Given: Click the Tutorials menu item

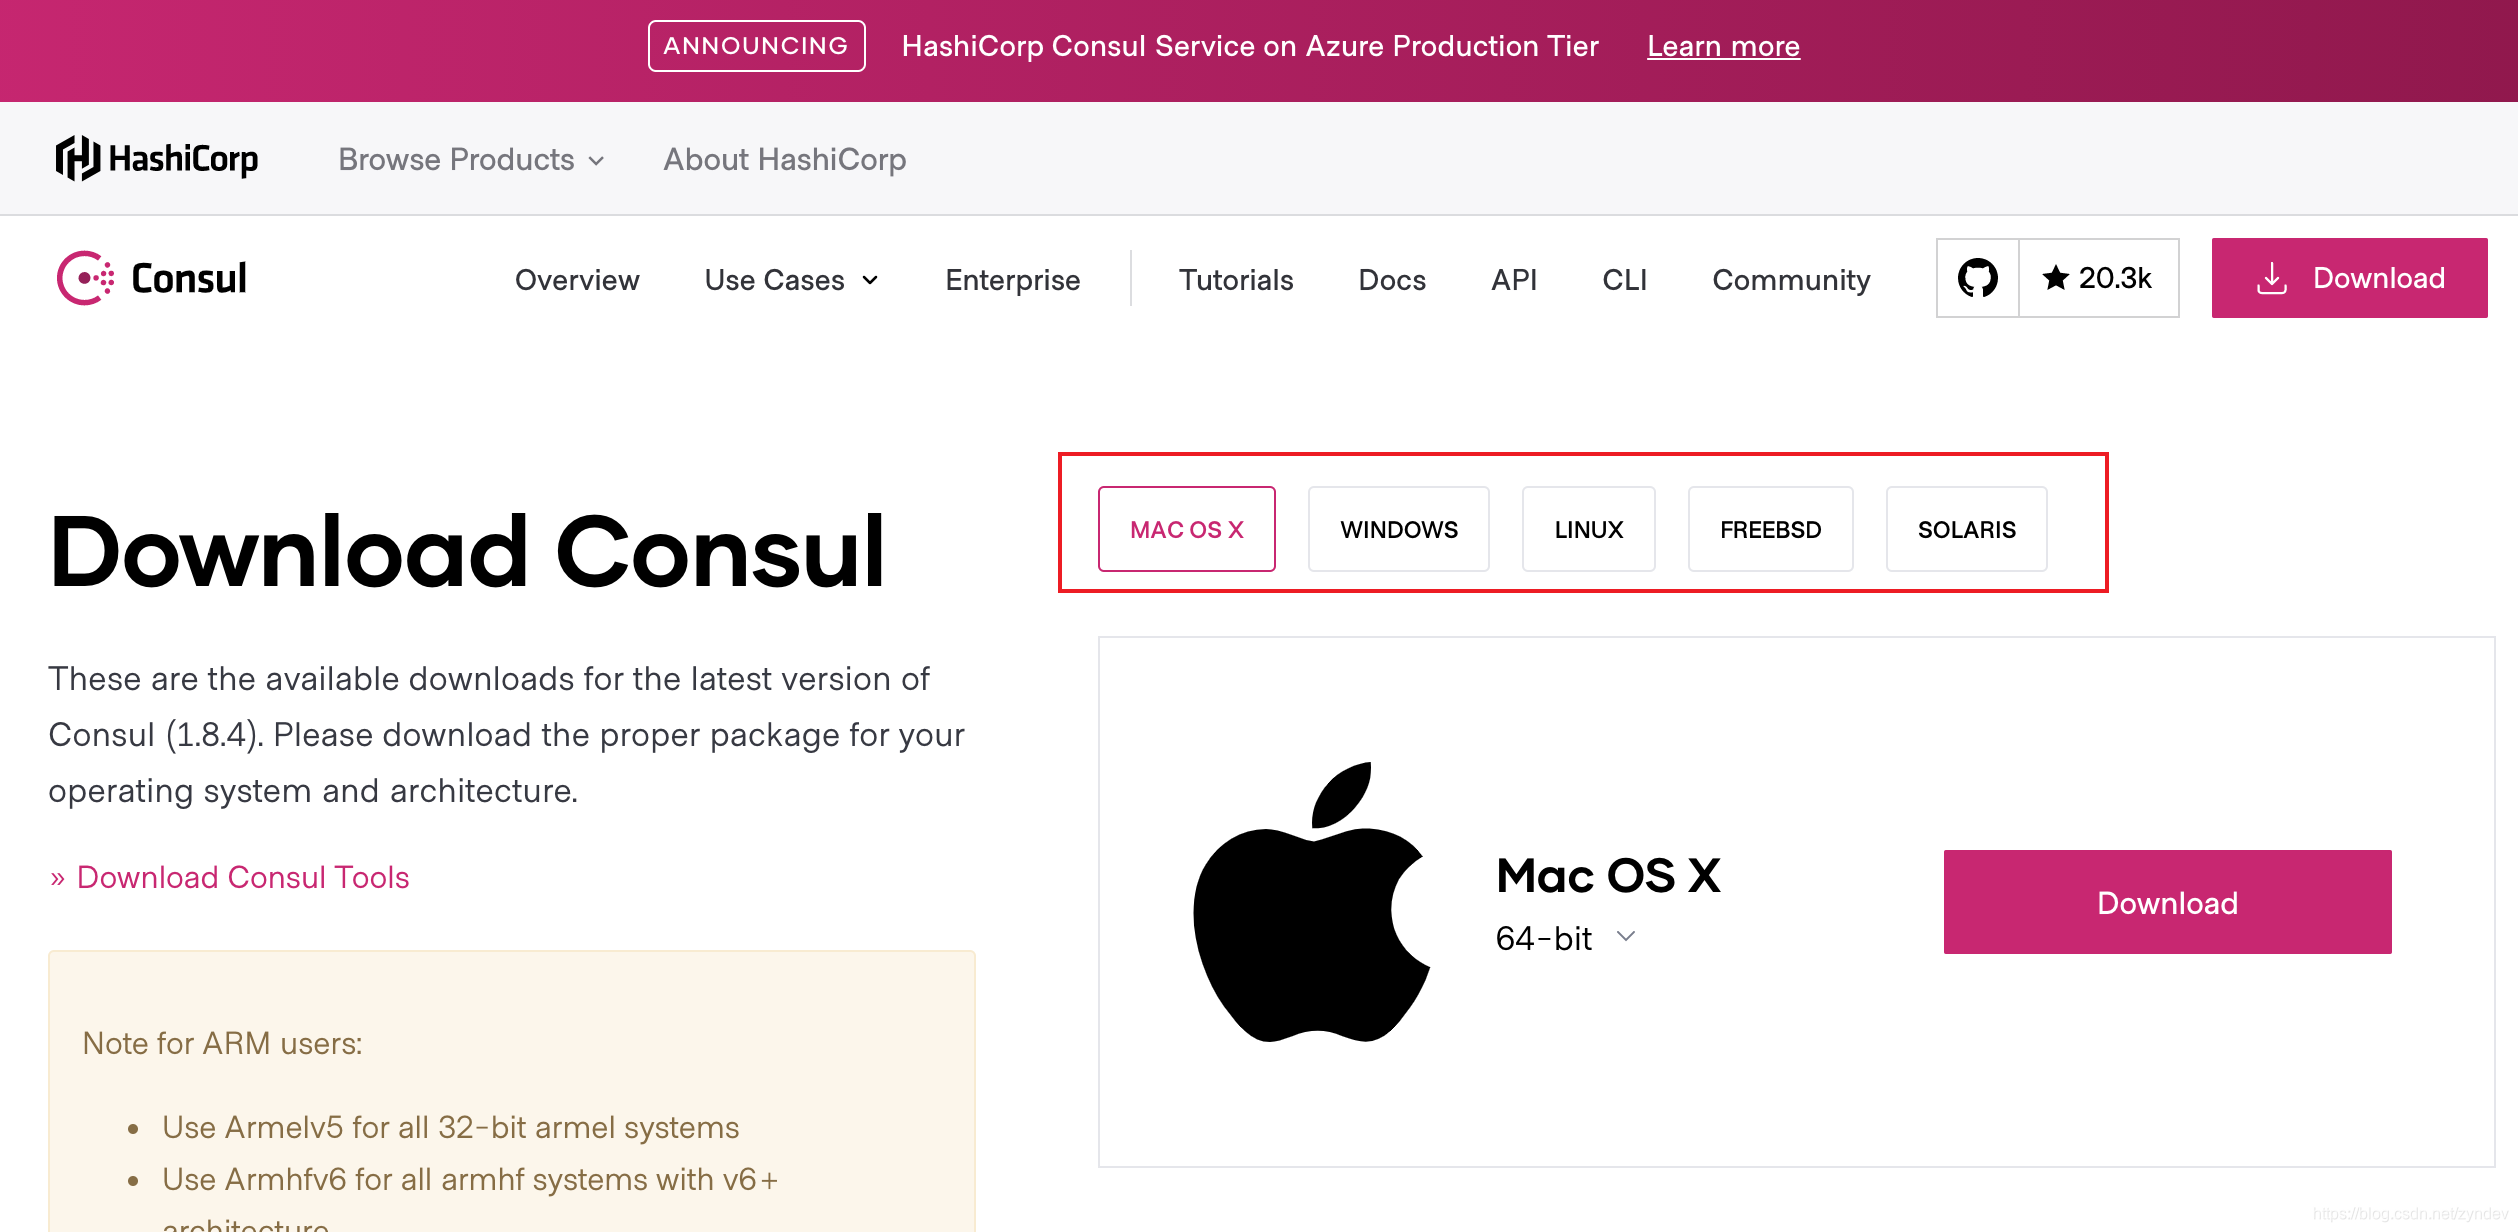Looking at the screenshot, I should pos(1235,276).
